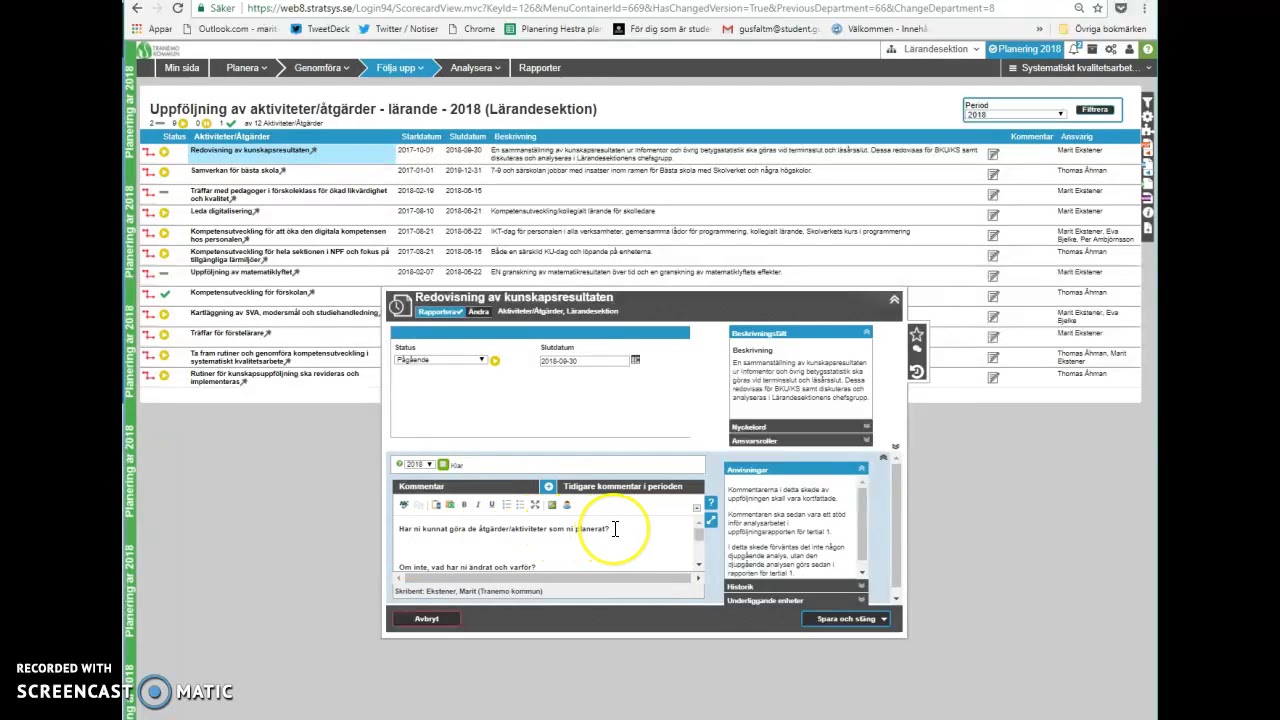Open comment icon for Samverkan för bästa skola row
This screenshot has width=1280, height=720.
993,175
